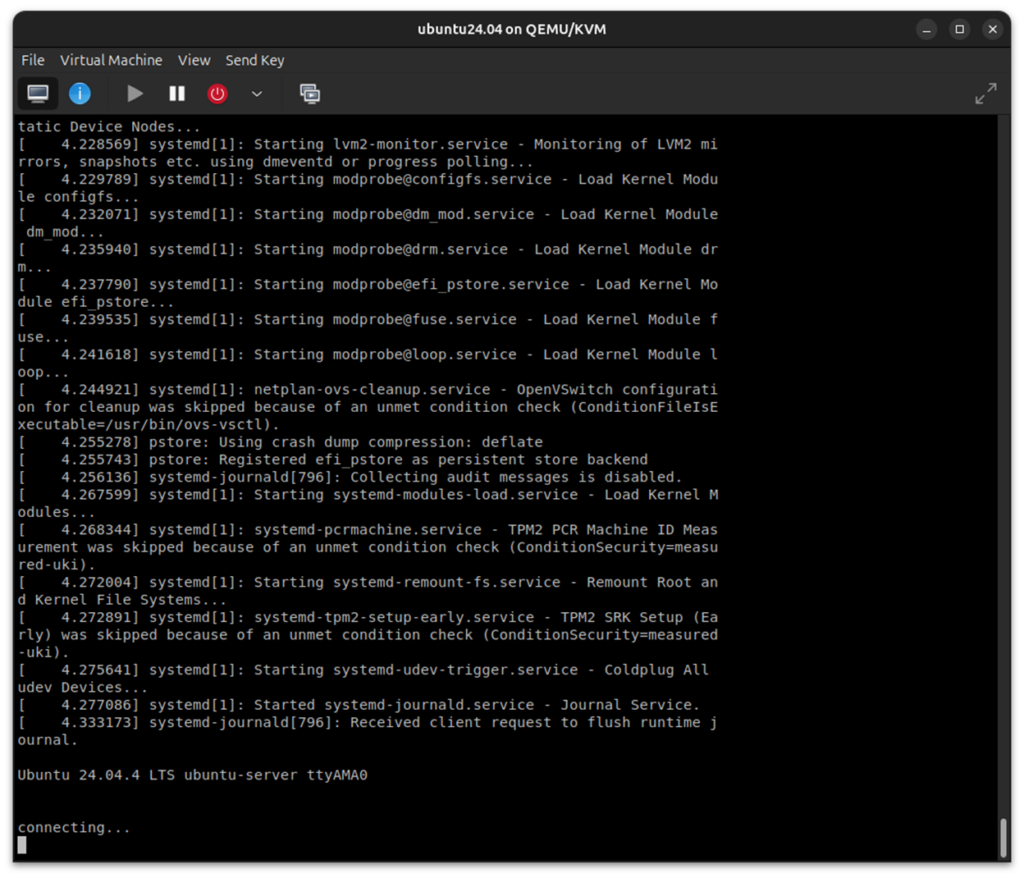This screenshot has width=1024, height=878.
Task: Click the console scrollbar thumb
Action: 1003,838
